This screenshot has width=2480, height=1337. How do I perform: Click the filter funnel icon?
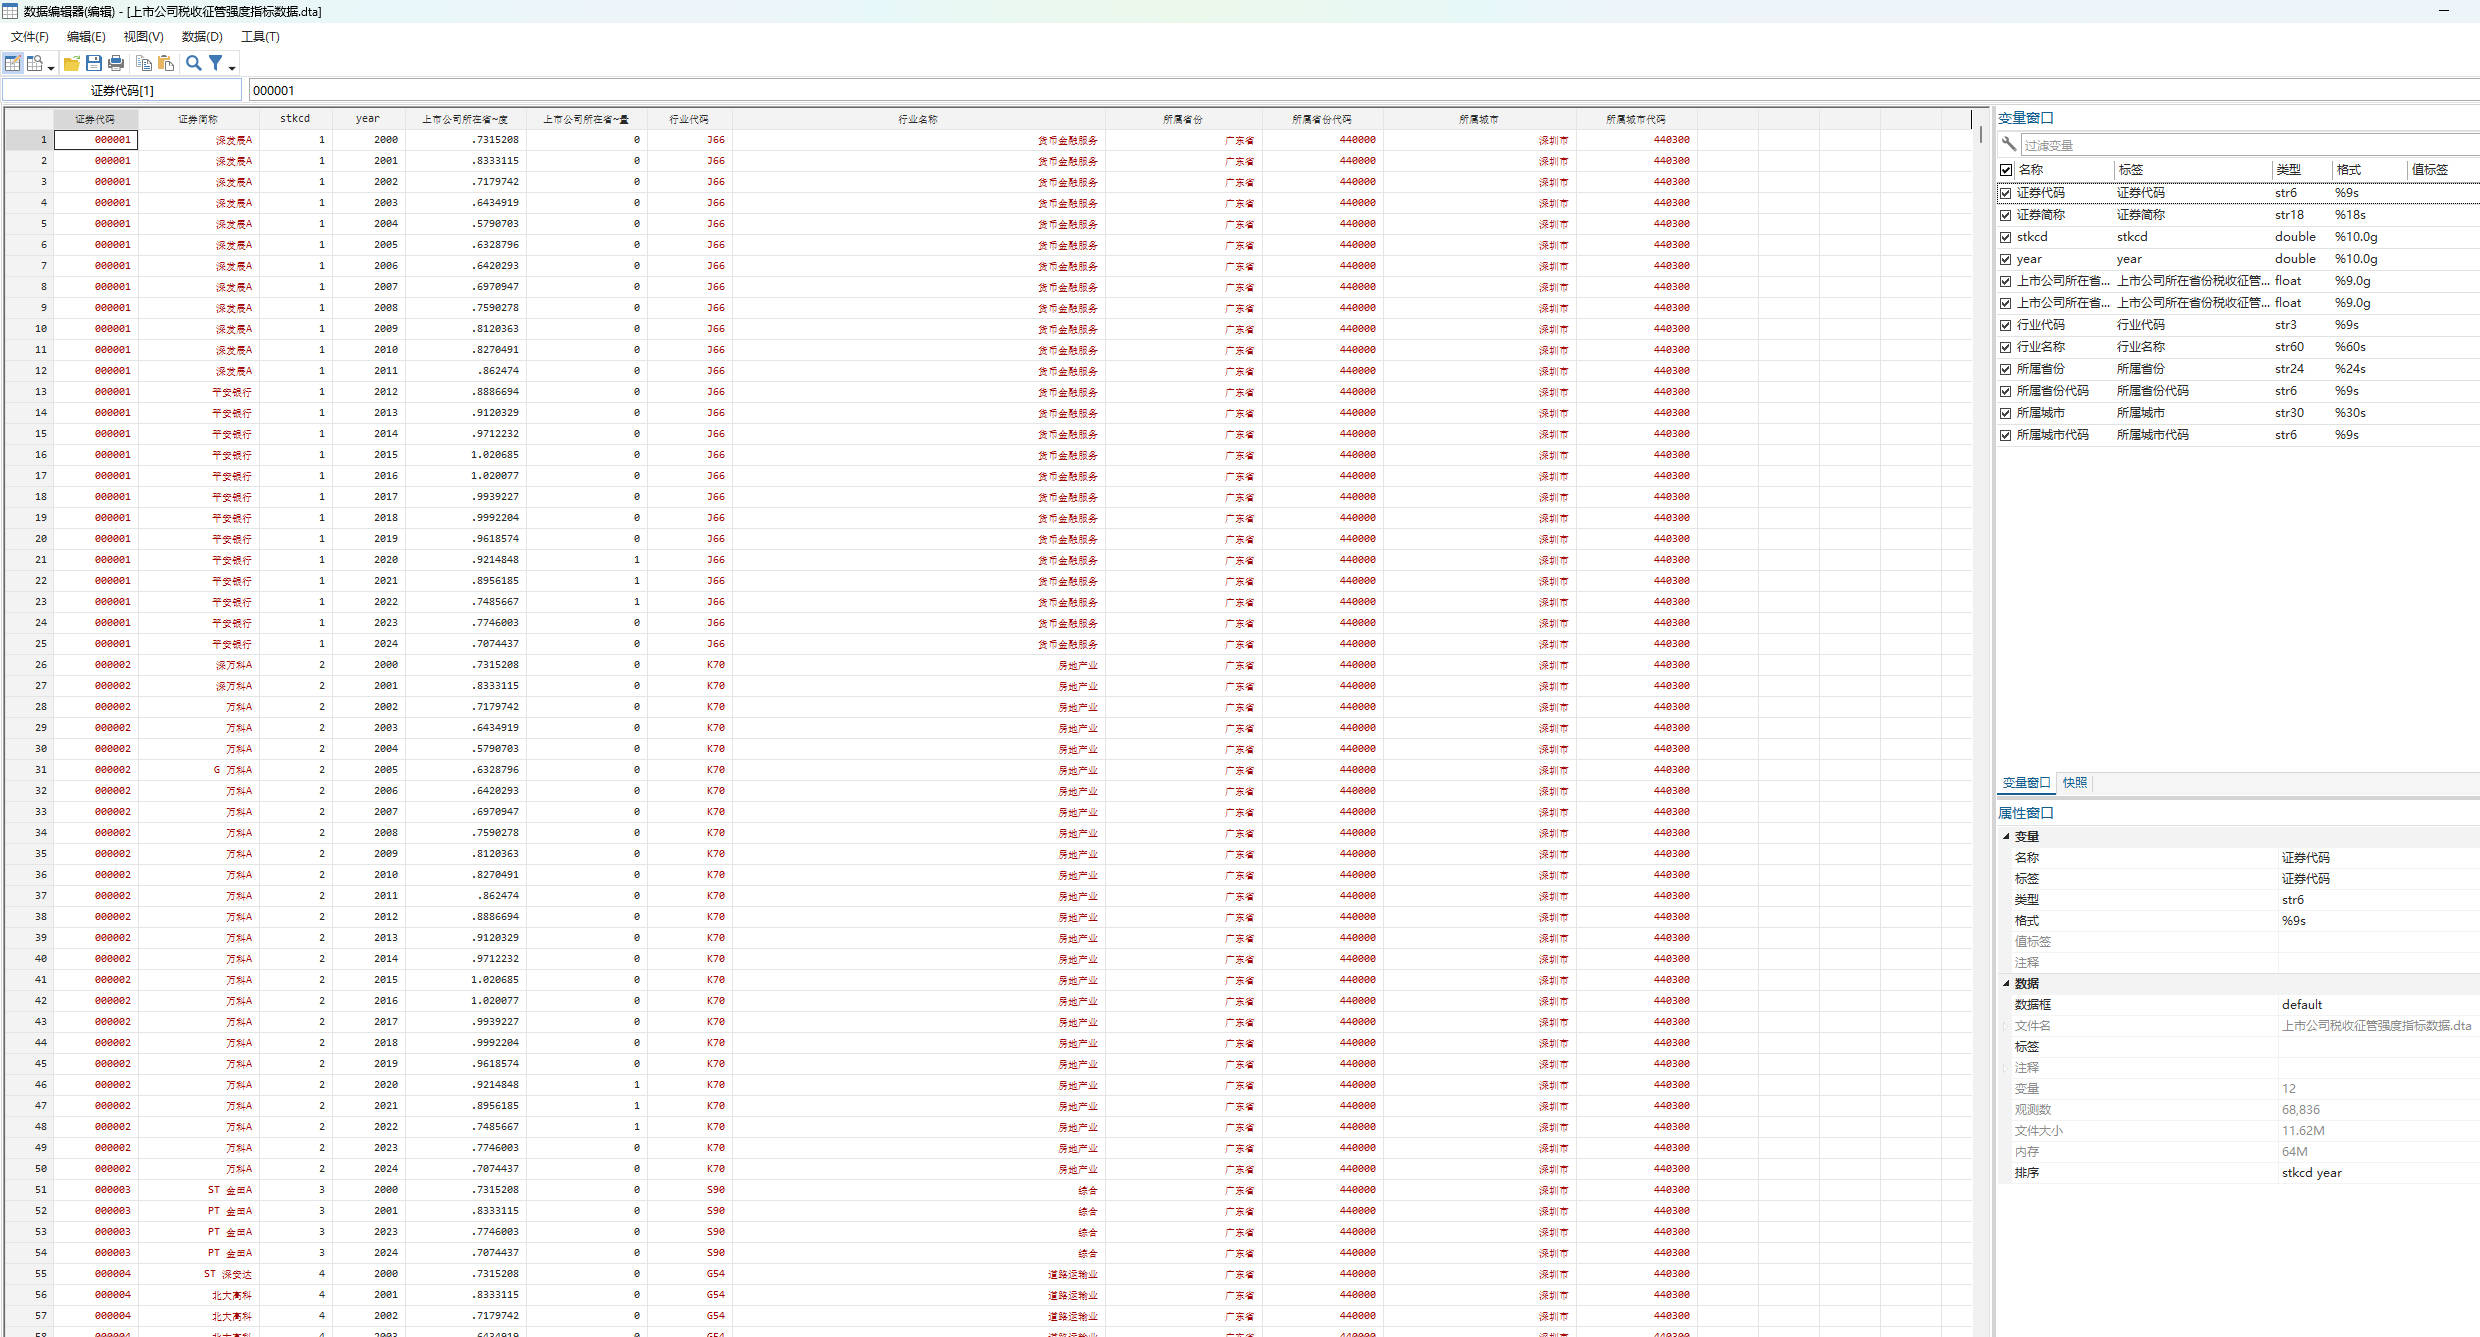coord(215,63)
